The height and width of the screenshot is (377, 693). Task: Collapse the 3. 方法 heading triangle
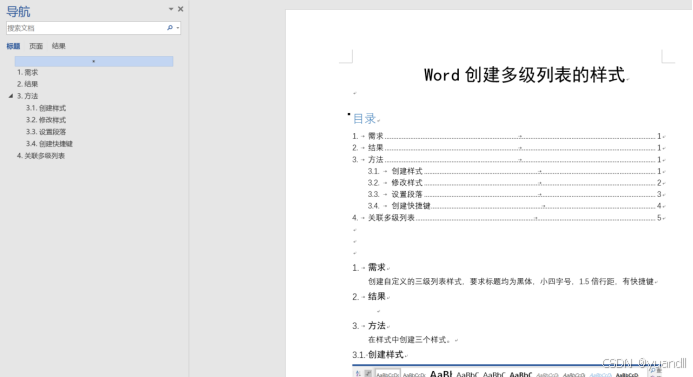(11, 96)
